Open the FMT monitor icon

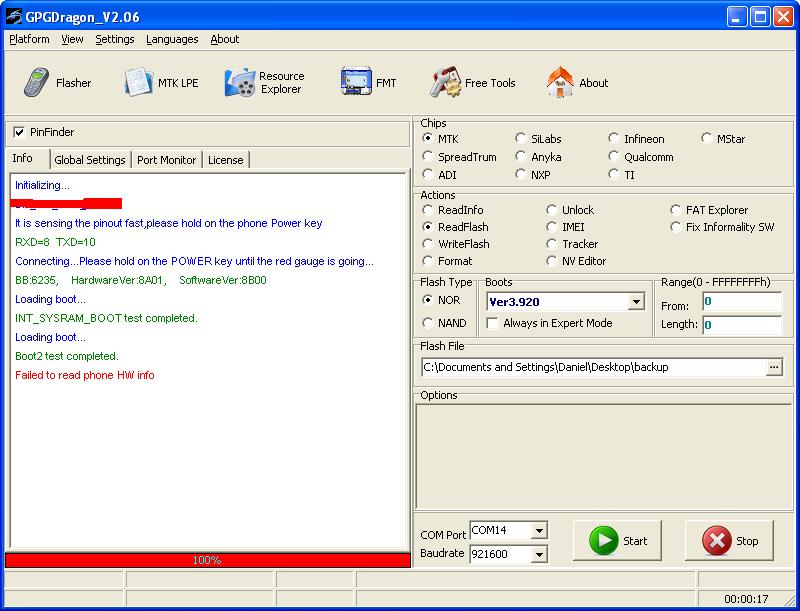tap(356, 81)
